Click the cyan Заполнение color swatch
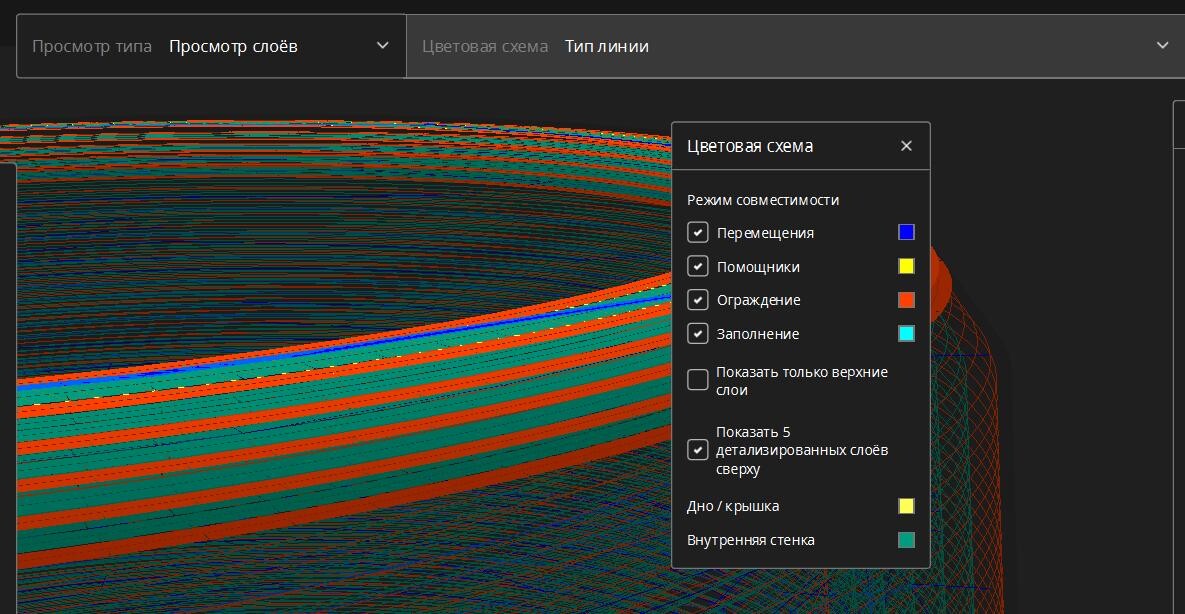Viewport: 1185px width, 614px height. coord(906,334)
